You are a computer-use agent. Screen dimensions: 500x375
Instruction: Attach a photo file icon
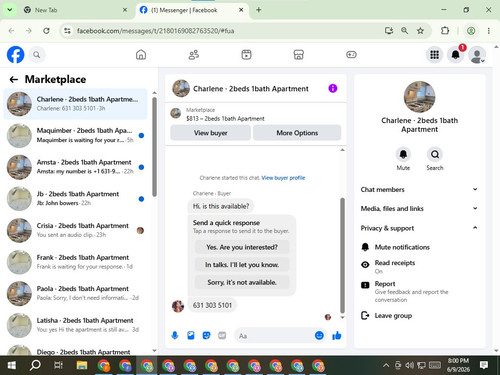[191, 335]
